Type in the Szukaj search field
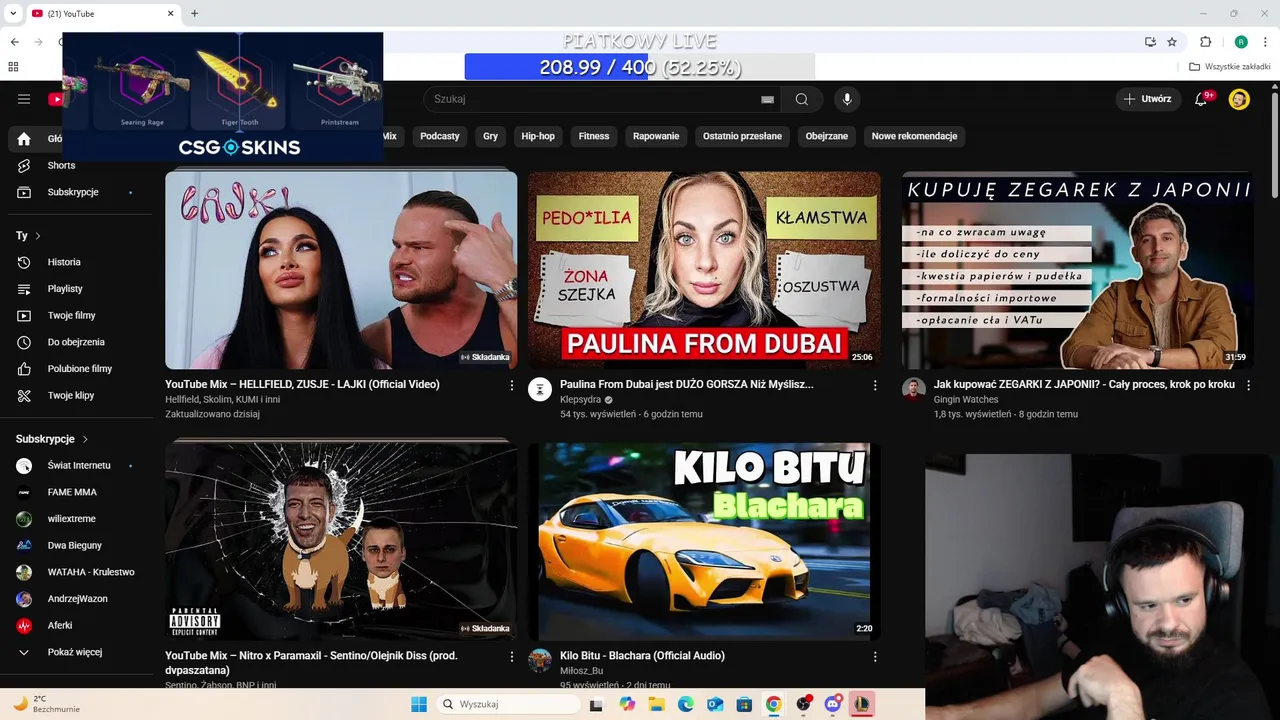Image resolution: width=1280 pixels, height=720 pixels. 595,99
